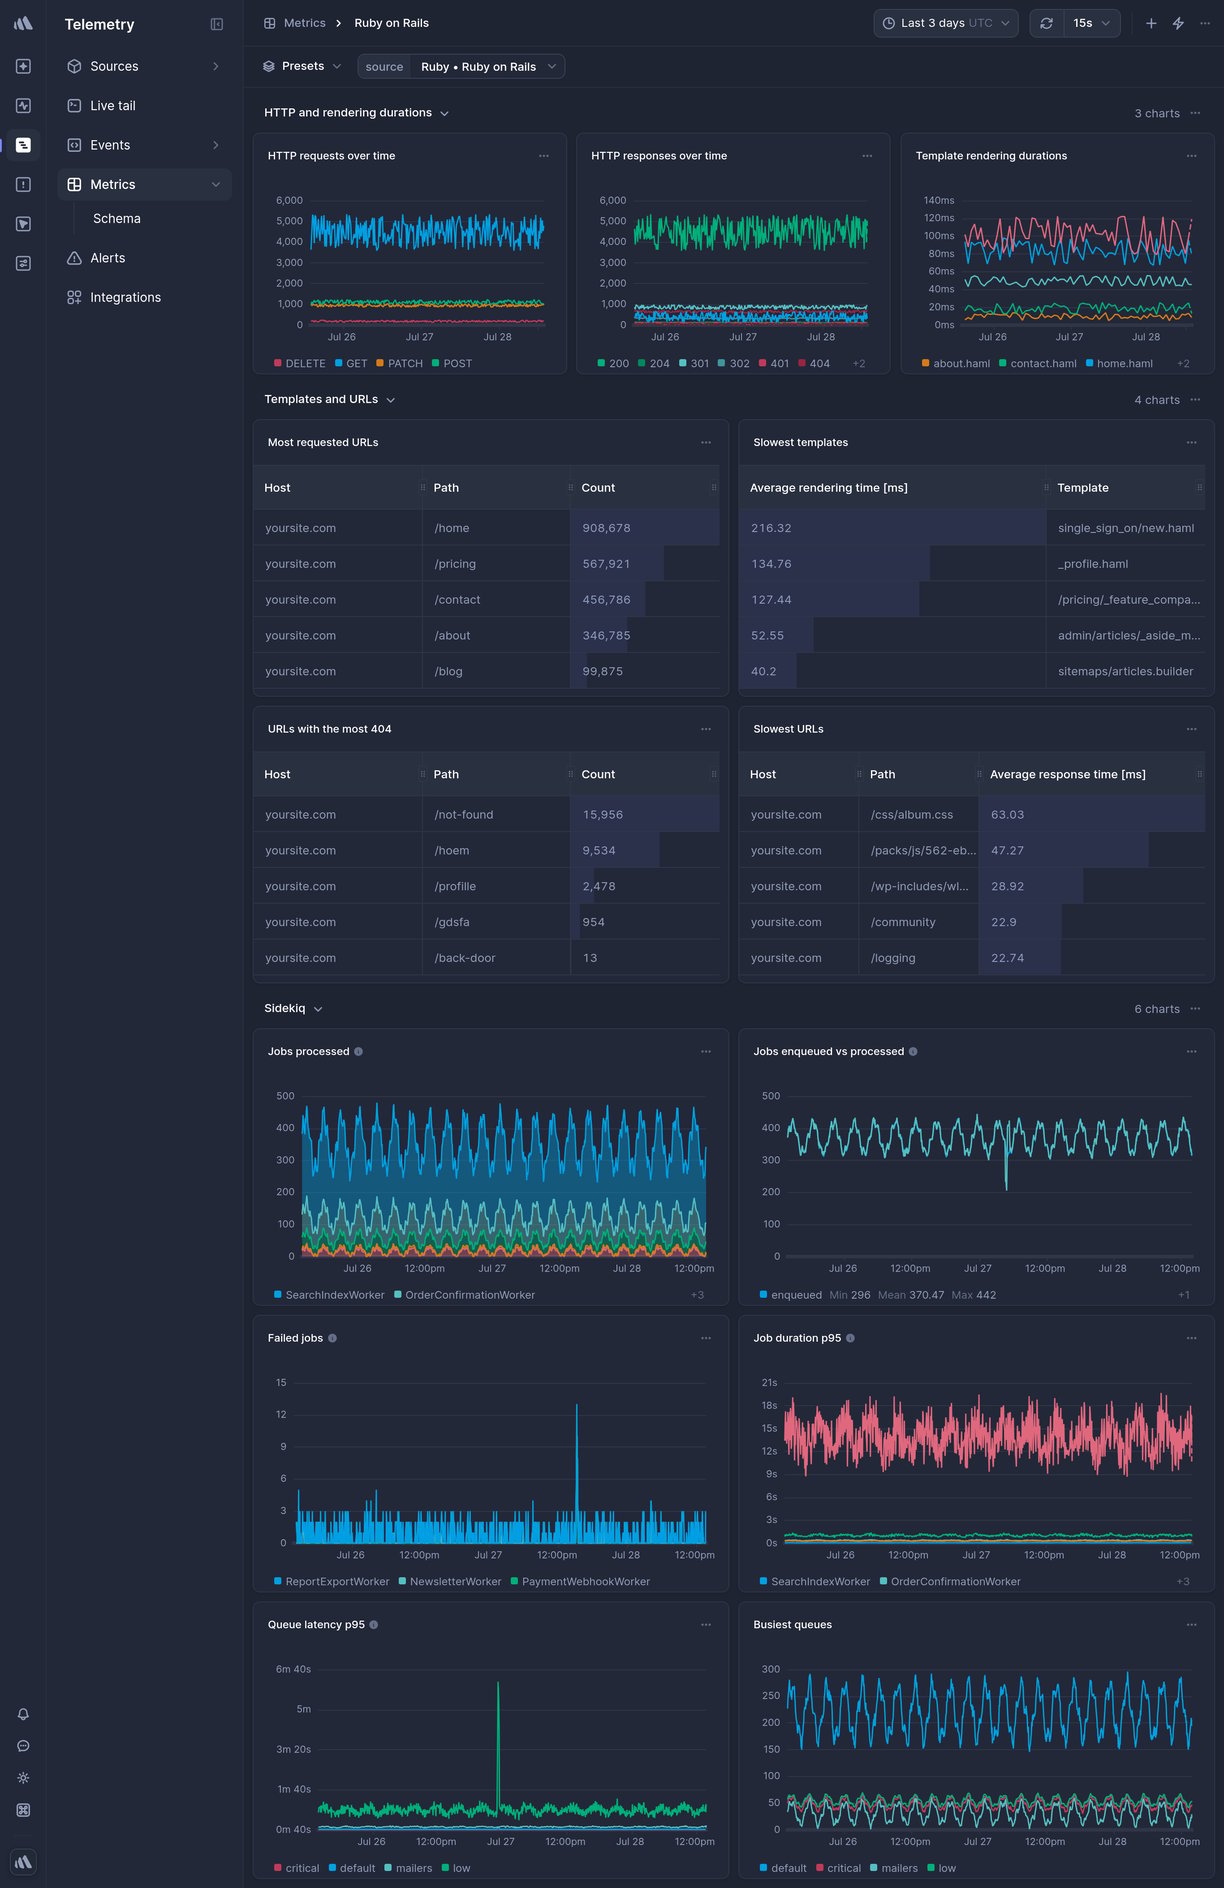Open Integrations in the sidebar
This screenshot has height=1888, width=1224.
pos(144,297)
